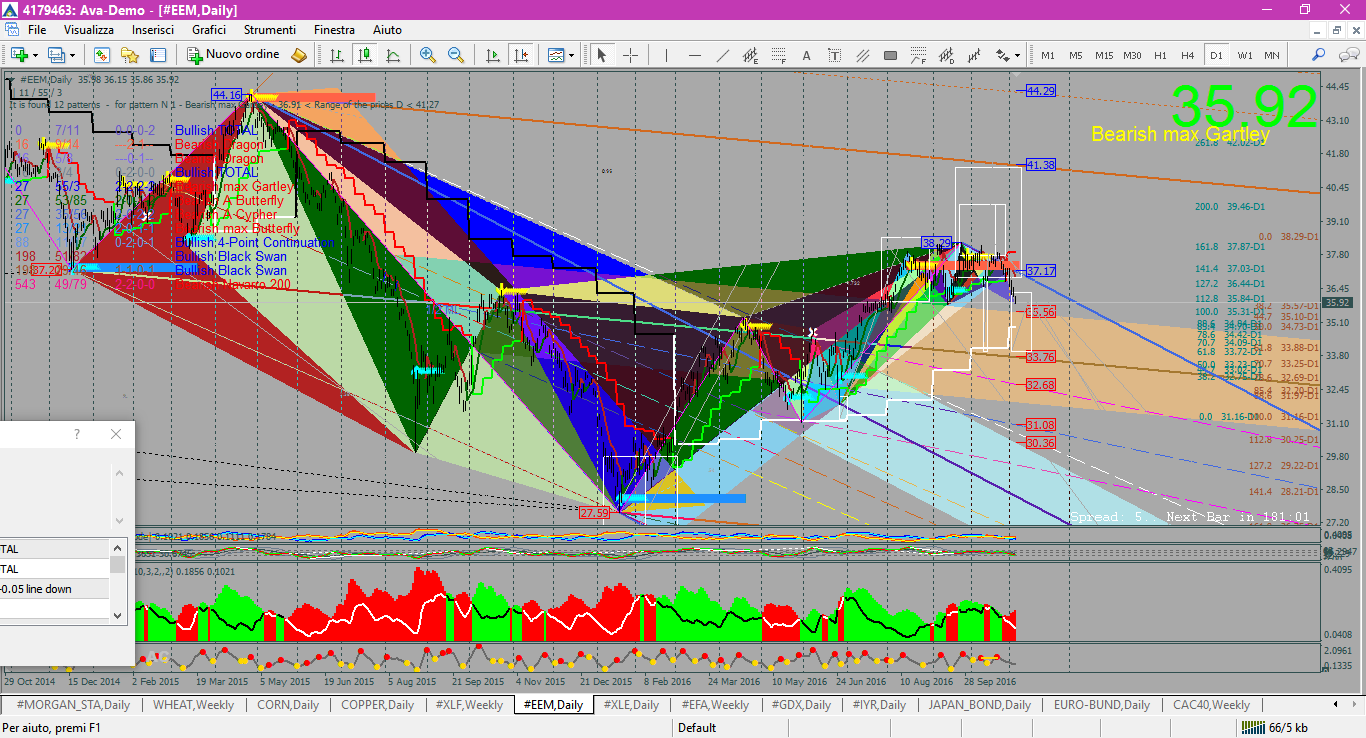
Task: Select the text label tool
Action: tap(834, 55)
